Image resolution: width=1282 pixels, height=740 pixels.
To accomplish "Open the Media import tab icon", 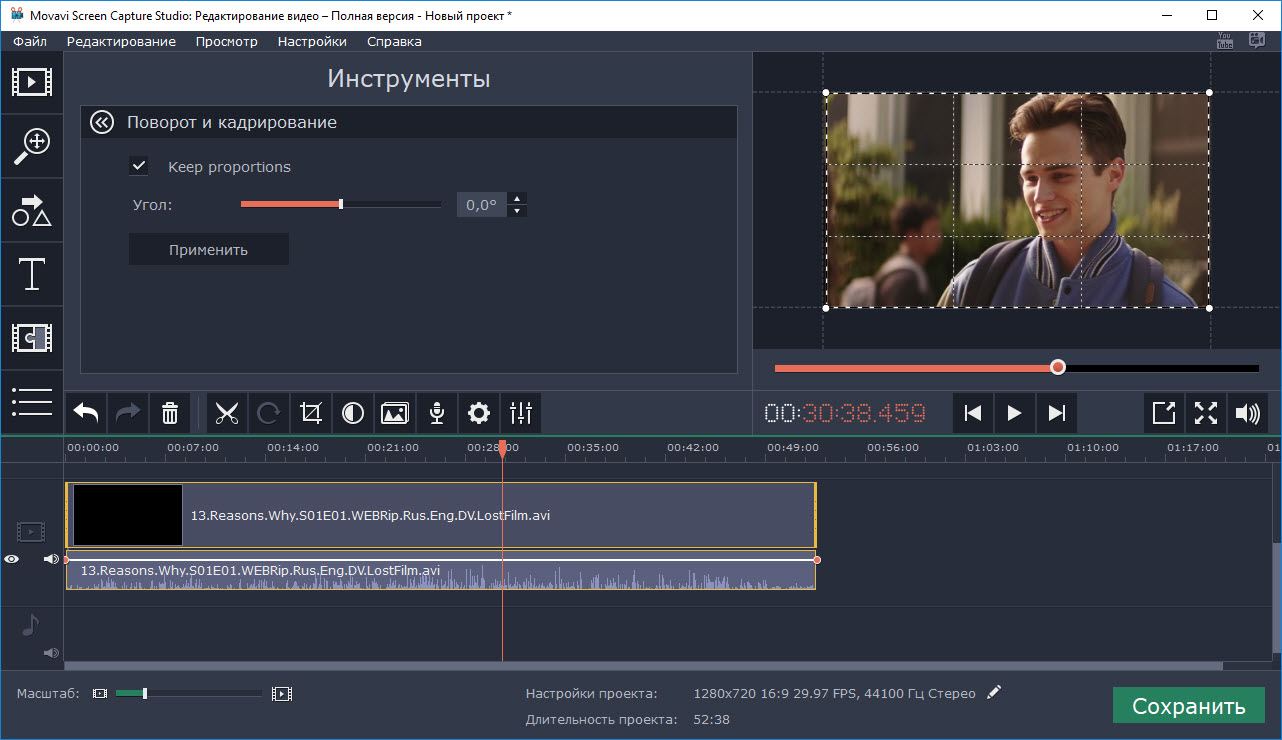I will 31,81.
